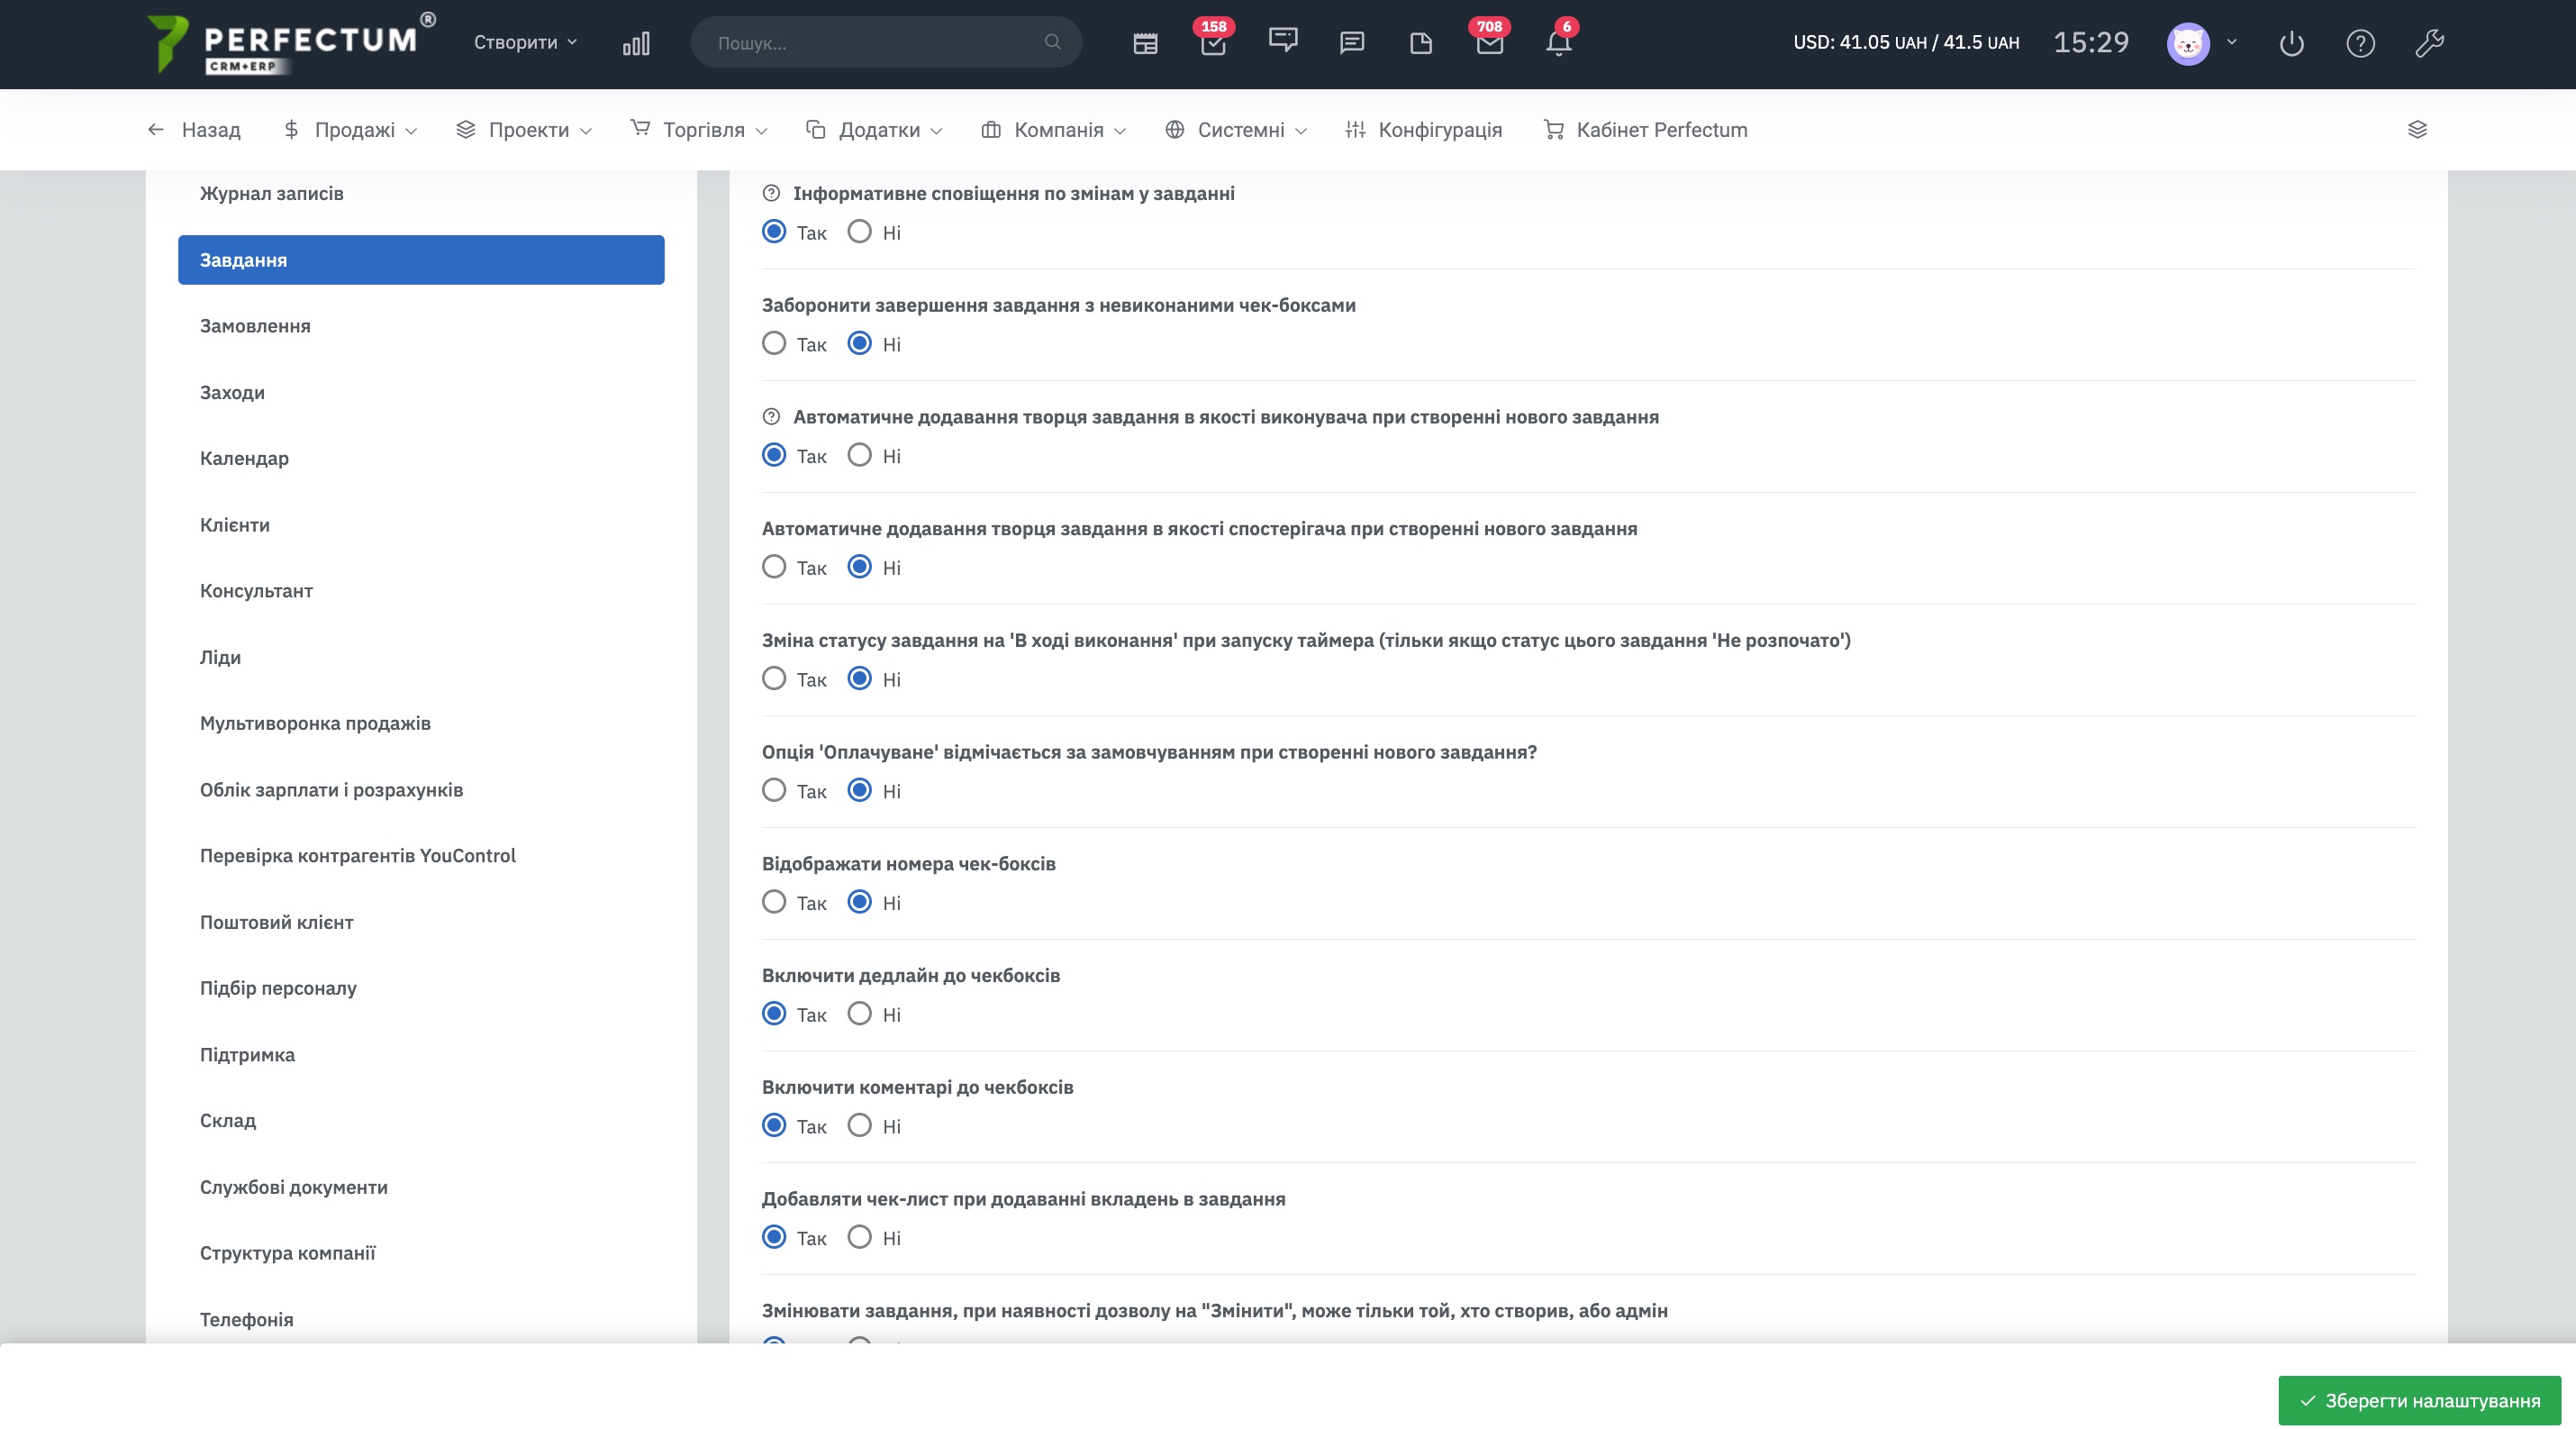The image size is (2576, 1429).
Task: Open the help question mark icon
Action: pyautogui.click(x=2360, y=43)
